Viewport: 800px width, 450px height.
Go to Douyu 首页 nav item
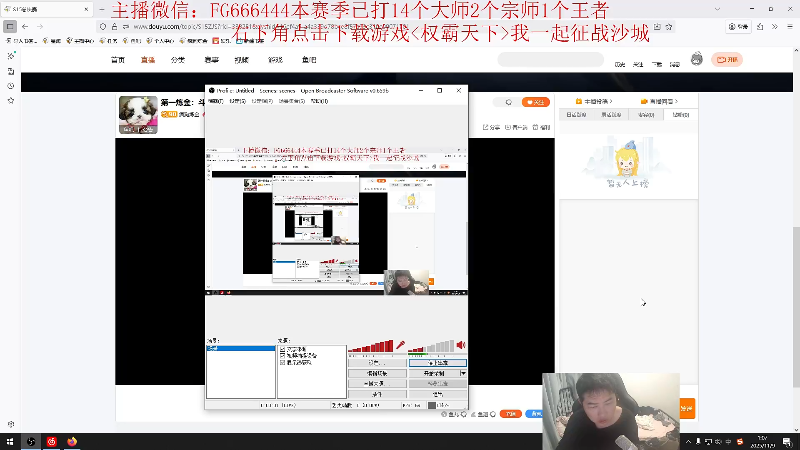[x=118, y=60]
